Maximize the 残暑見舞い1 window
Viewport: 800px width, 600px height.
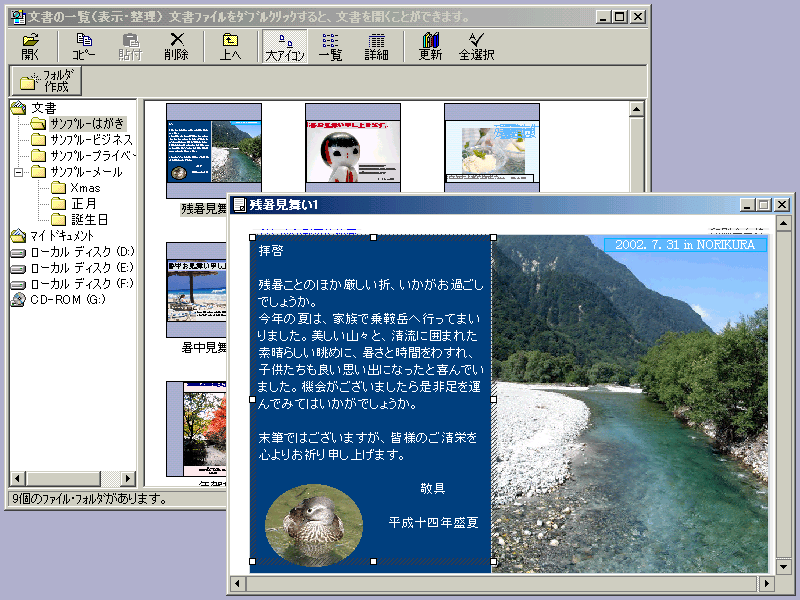(x=764, y=205)
